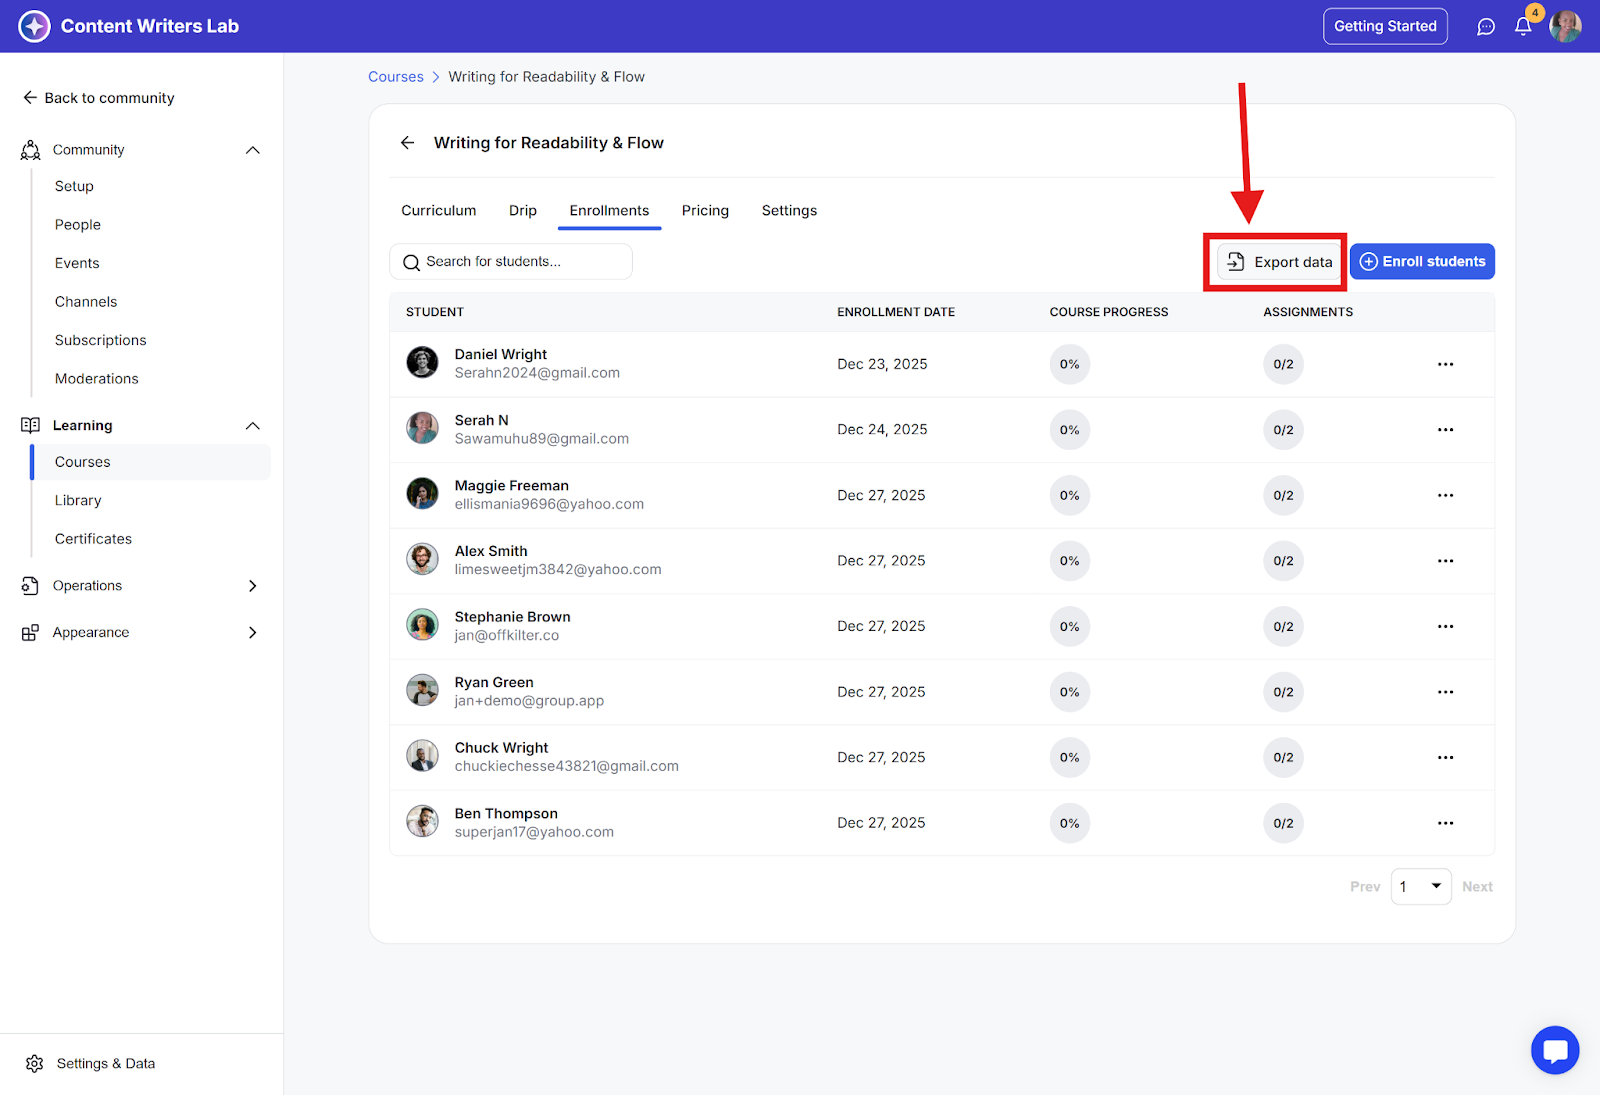Collapse the Learning section chevron
This screenshot has width=1600, height=1095.
[x=253, y=426]
